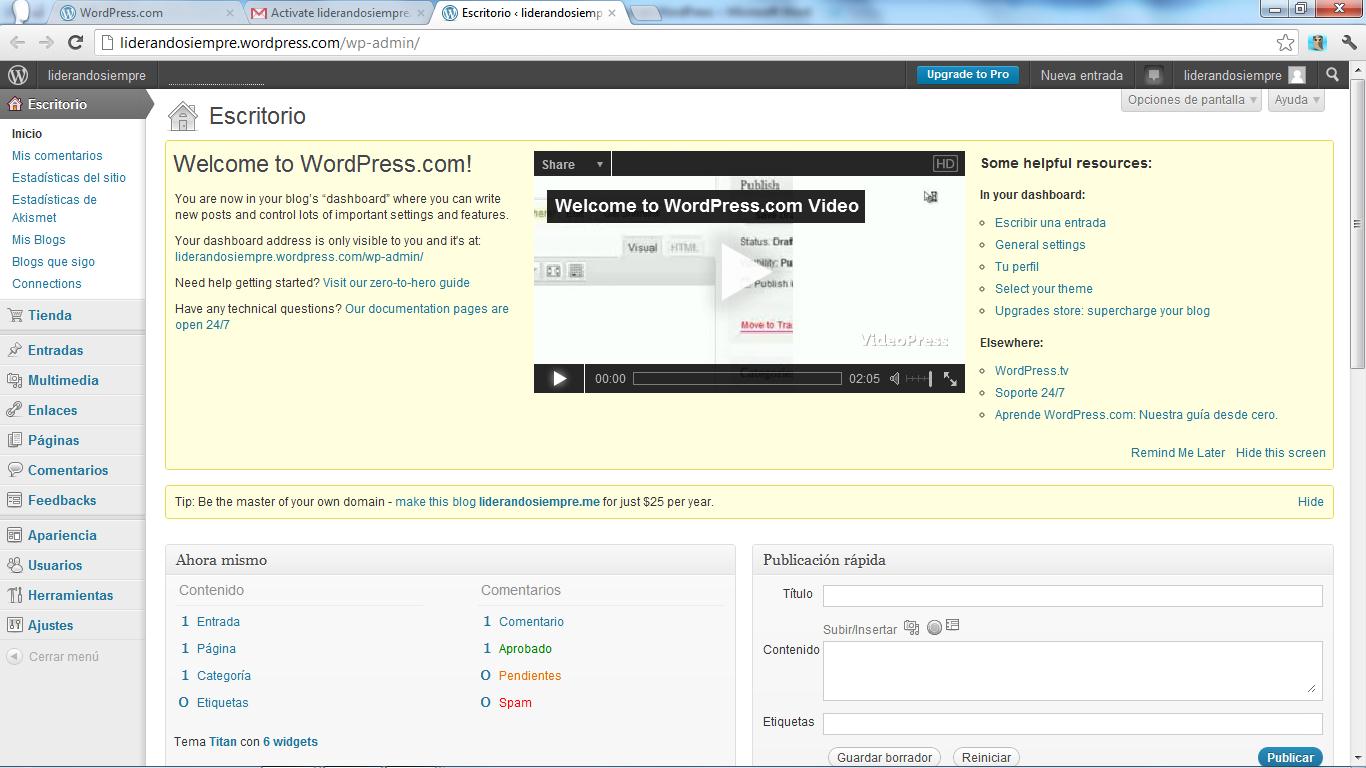Click the Cerrar menú collapse arrow icon

pos(15,657)
